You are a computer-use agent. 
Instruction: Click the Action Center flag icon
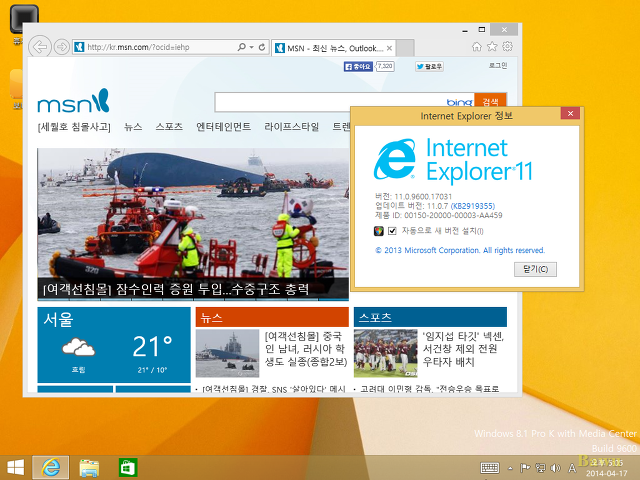524,468
